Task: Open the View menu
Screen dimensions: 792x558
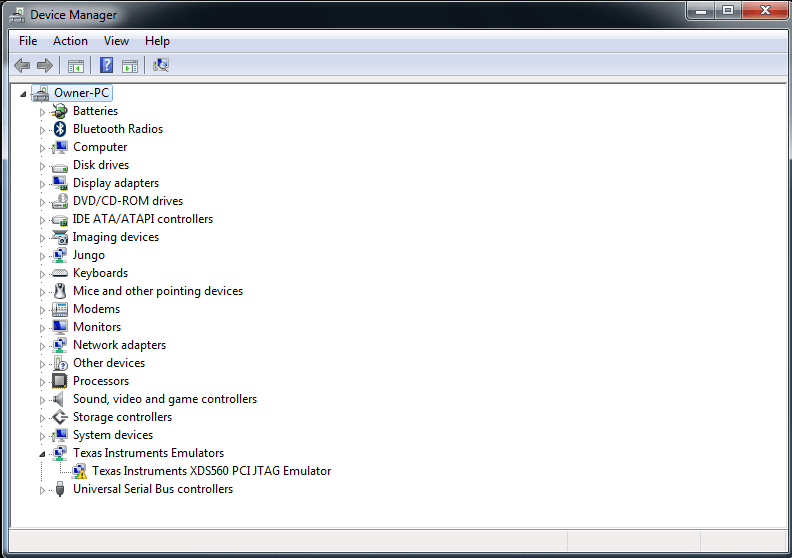Action: 116,41
